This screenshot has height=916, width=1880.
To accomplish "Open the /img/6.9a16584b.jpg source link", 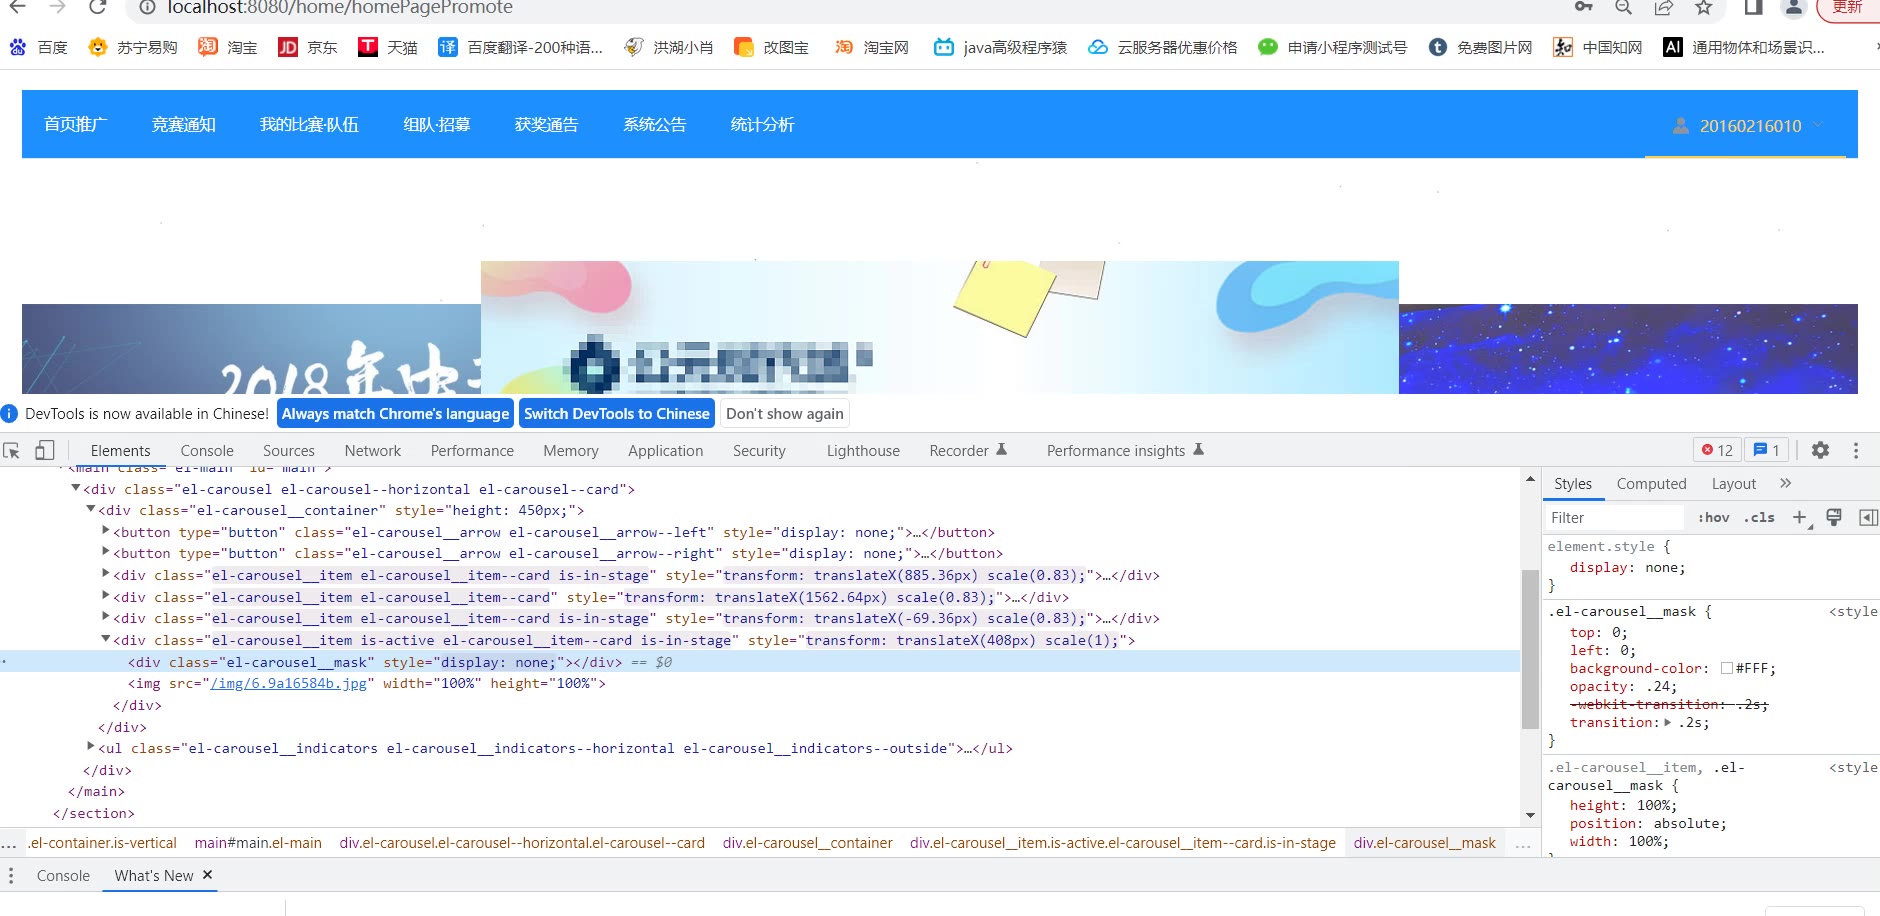I will coord(288,684).
